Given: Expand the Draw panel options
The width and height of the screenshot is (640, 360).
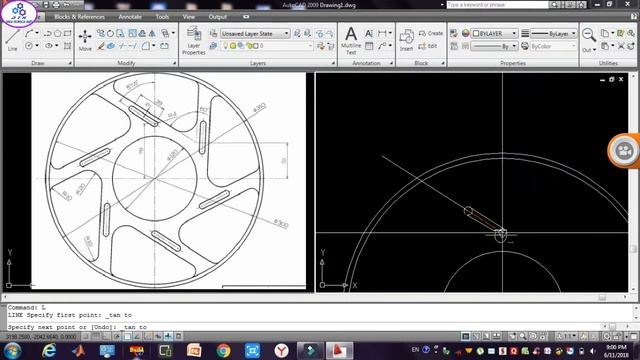Looking at the screenshot, I should pos(70,63).
